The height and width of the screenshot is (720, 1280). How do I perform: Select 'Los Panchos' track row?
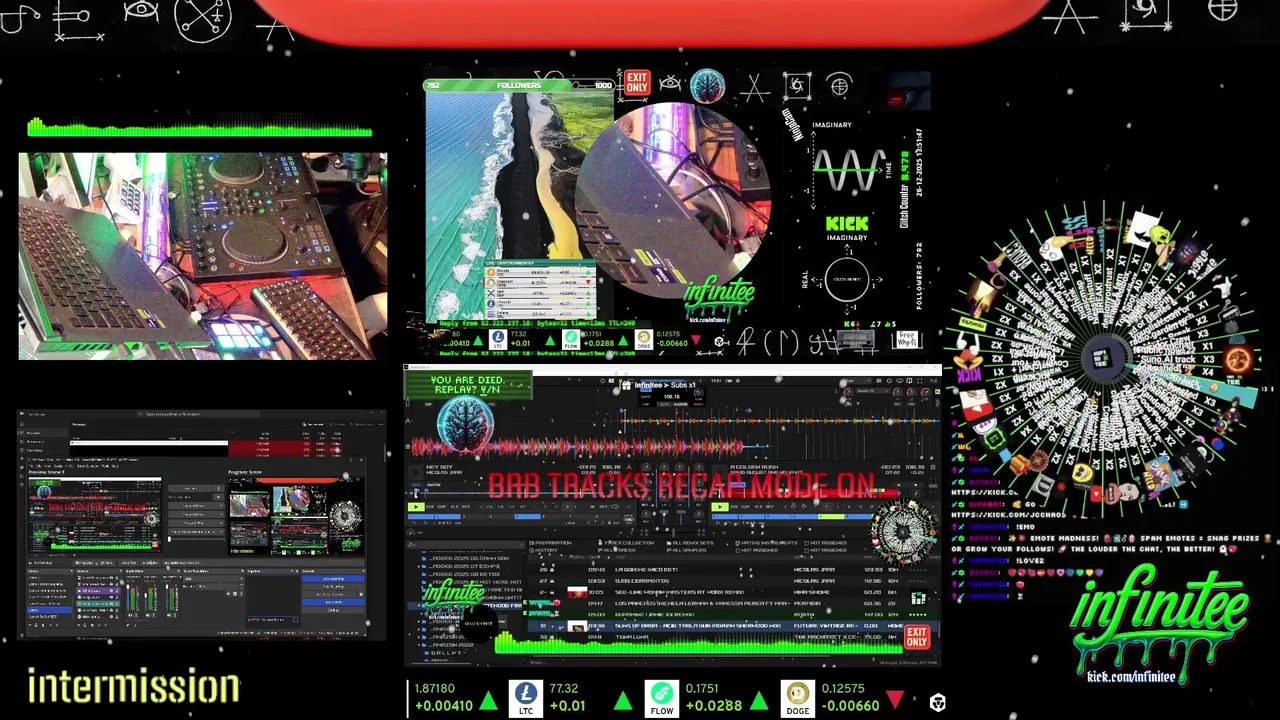coord(734,603)
